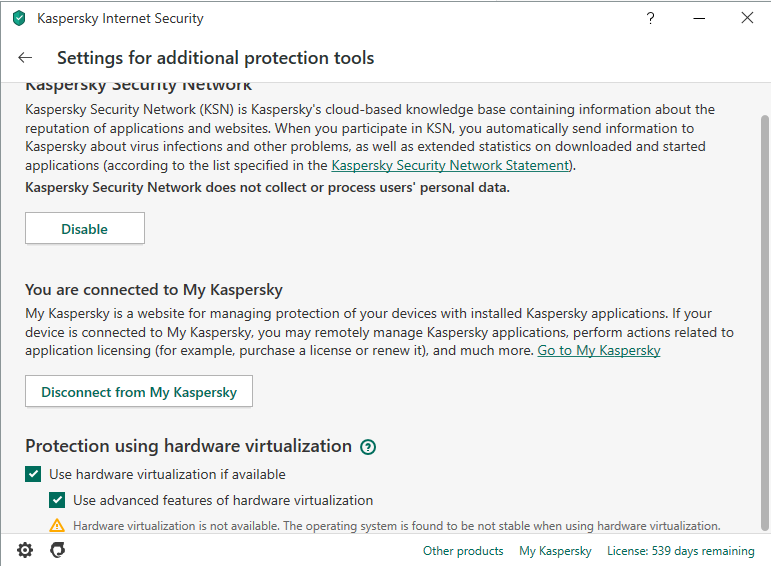This screenshot has width=771, height=566.
Task: Click Disconnect from My Kaspersky button
Action: (x=139, y=392)
